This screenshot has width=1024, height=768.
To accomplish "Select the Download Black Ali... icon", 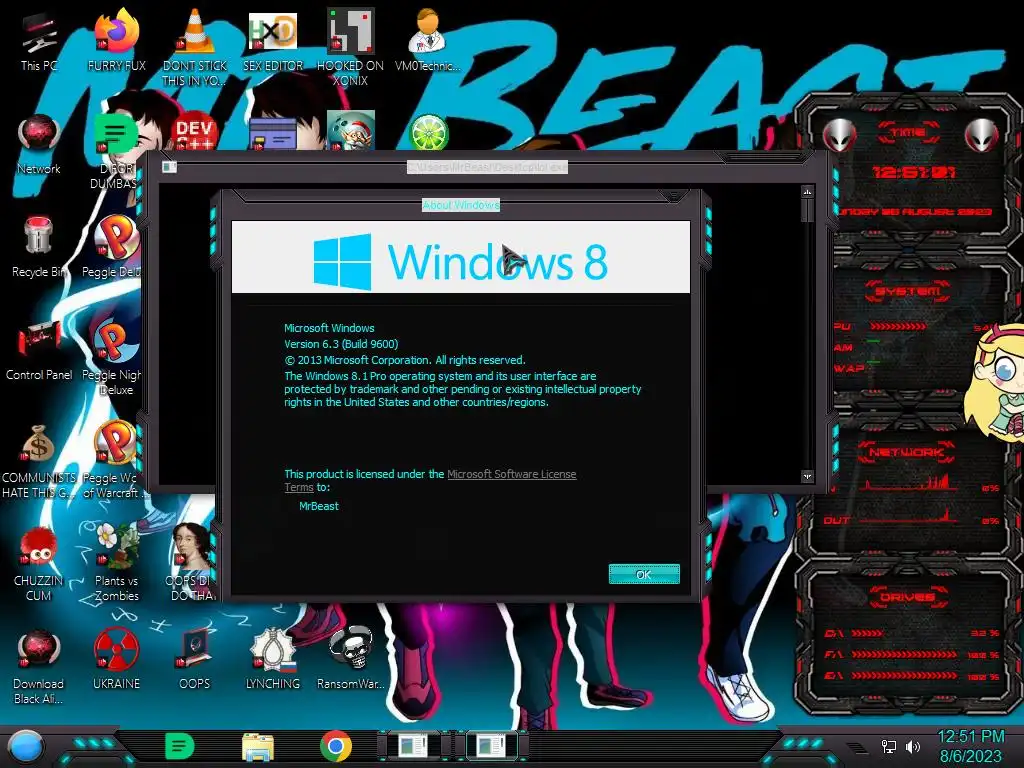I will [x=39, y=665].
